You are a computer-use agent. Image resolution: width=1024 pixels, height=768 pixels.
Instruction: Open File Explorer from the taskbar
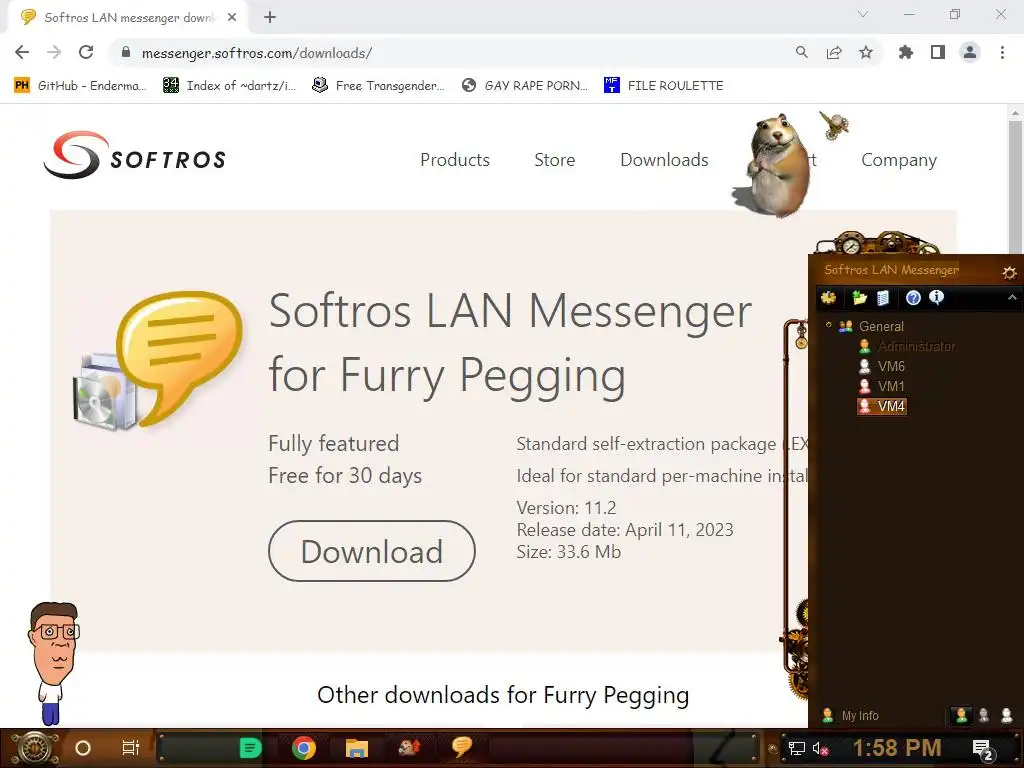coord(357,748)
